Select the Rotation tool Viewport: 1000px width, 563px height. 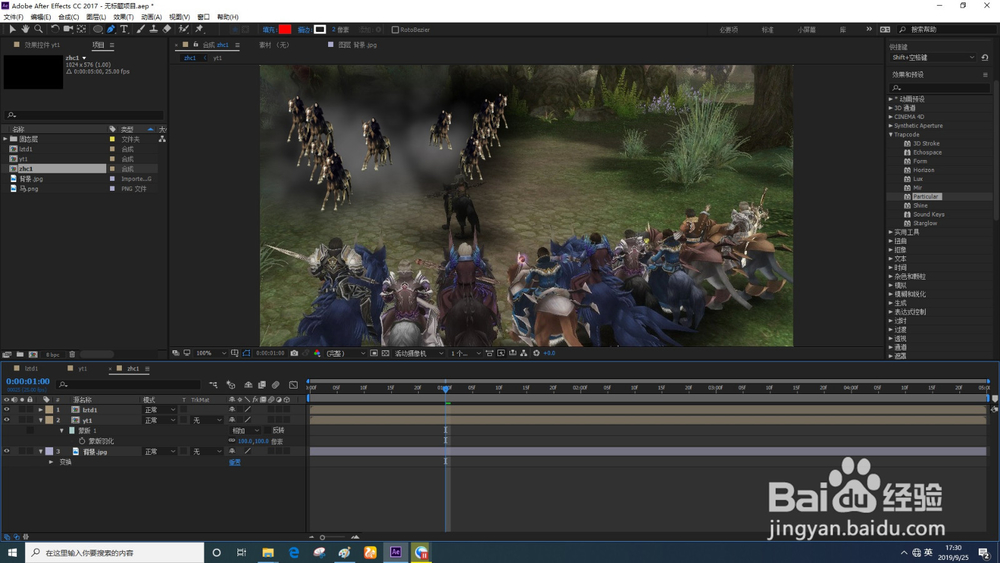click(55, 29)
